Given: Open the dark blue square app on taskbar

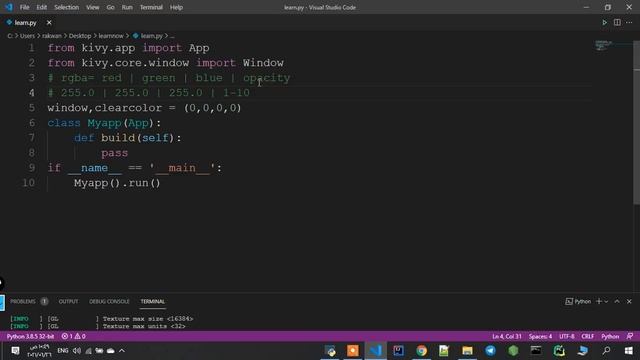Looking at the screenshot, I should (398, 351).
